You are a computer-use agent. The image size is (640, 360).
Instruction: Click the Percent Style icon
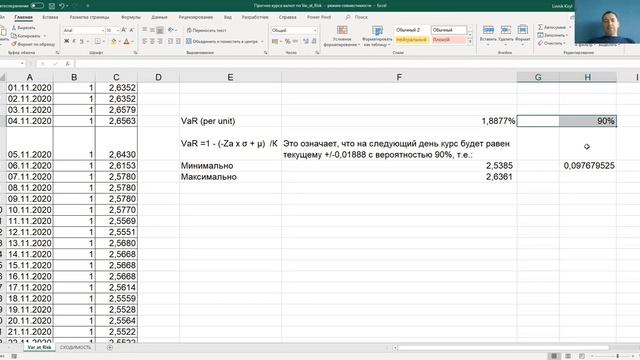pos(287,41)
